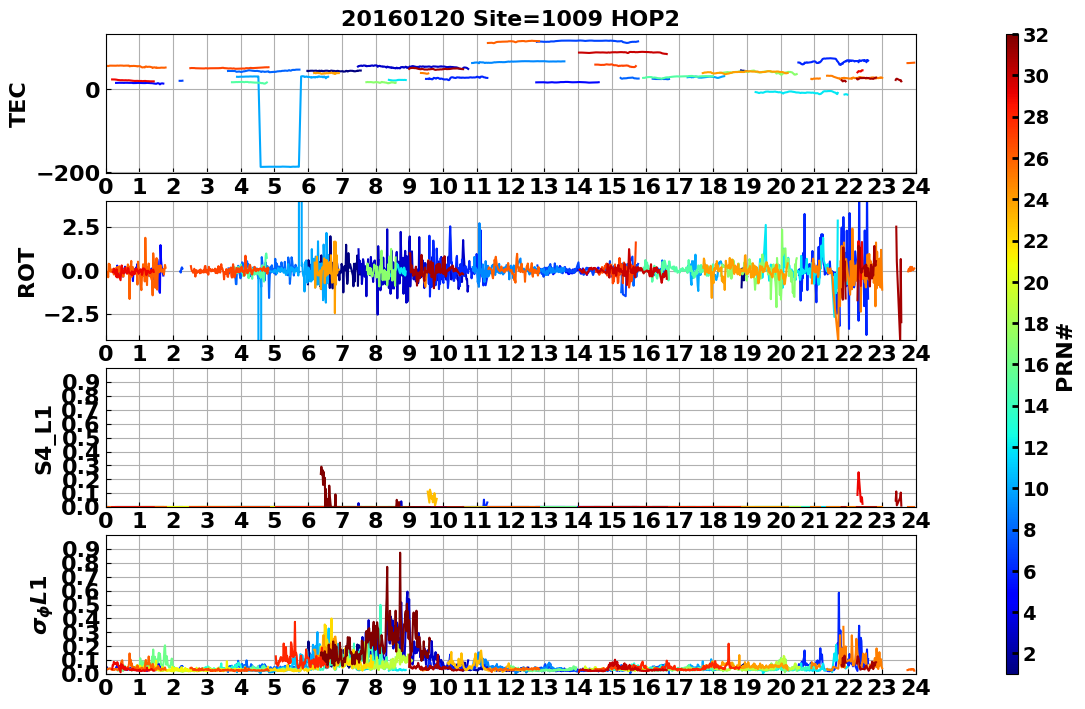
Task: Click the "2.5" y-tick label of the ROT panel
Action: (x=82, y=228)
